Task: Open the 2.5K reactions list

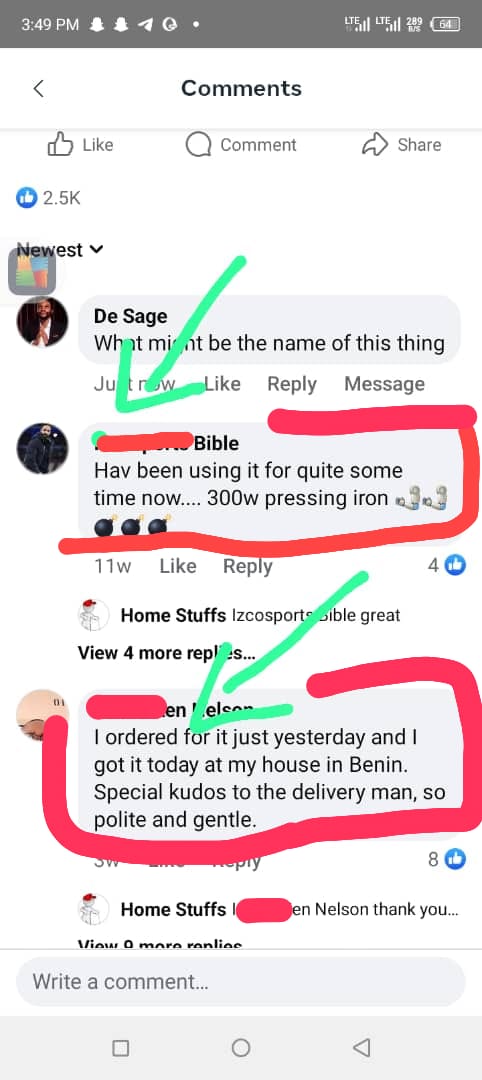Action: coord(48,198)
